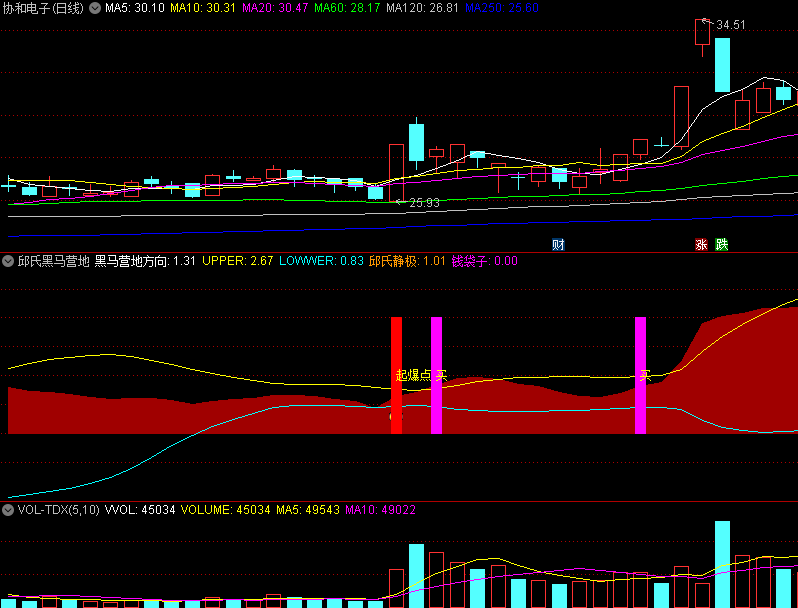
Task: Click the red 起爆点 signal bar
Action: [x=396, y=375]
